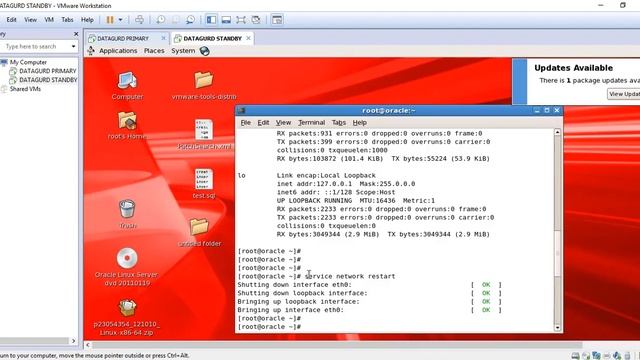Click the Unity mode toolbar icon
This screenshot has height=360, width=640.
click(x=256, y=20)
